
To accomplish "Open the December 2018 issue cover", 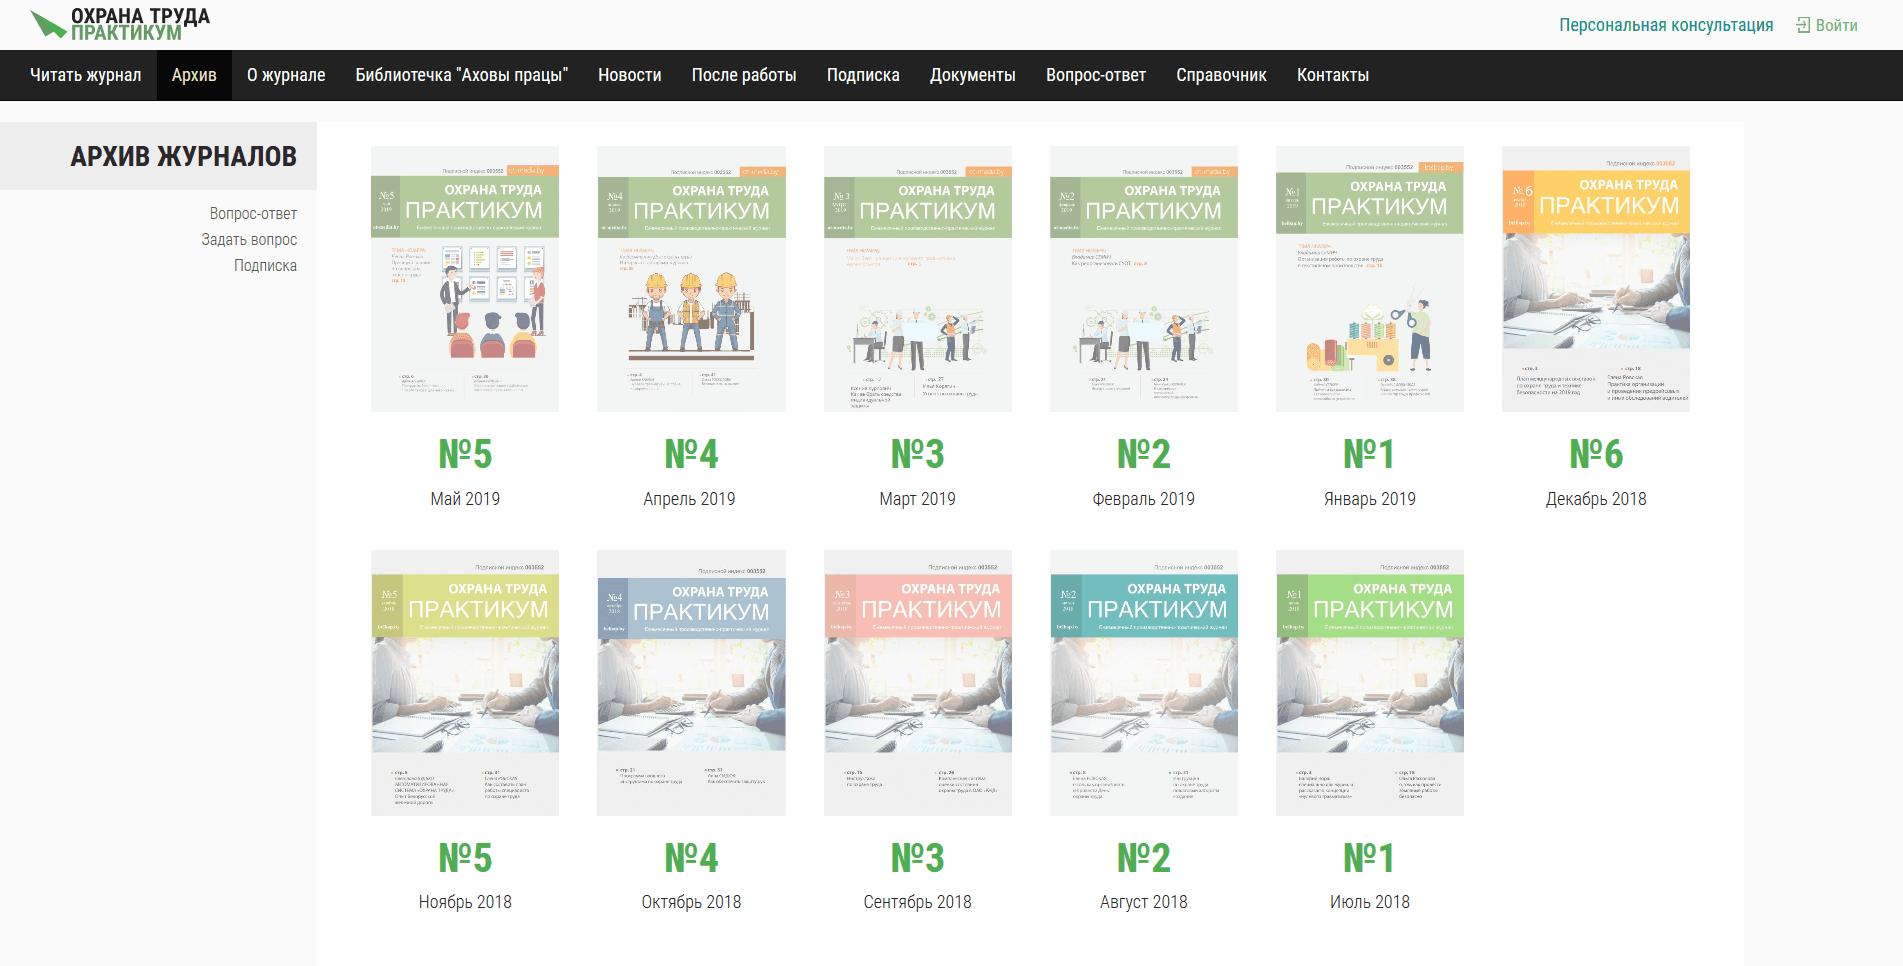I will coord(1596,279).
